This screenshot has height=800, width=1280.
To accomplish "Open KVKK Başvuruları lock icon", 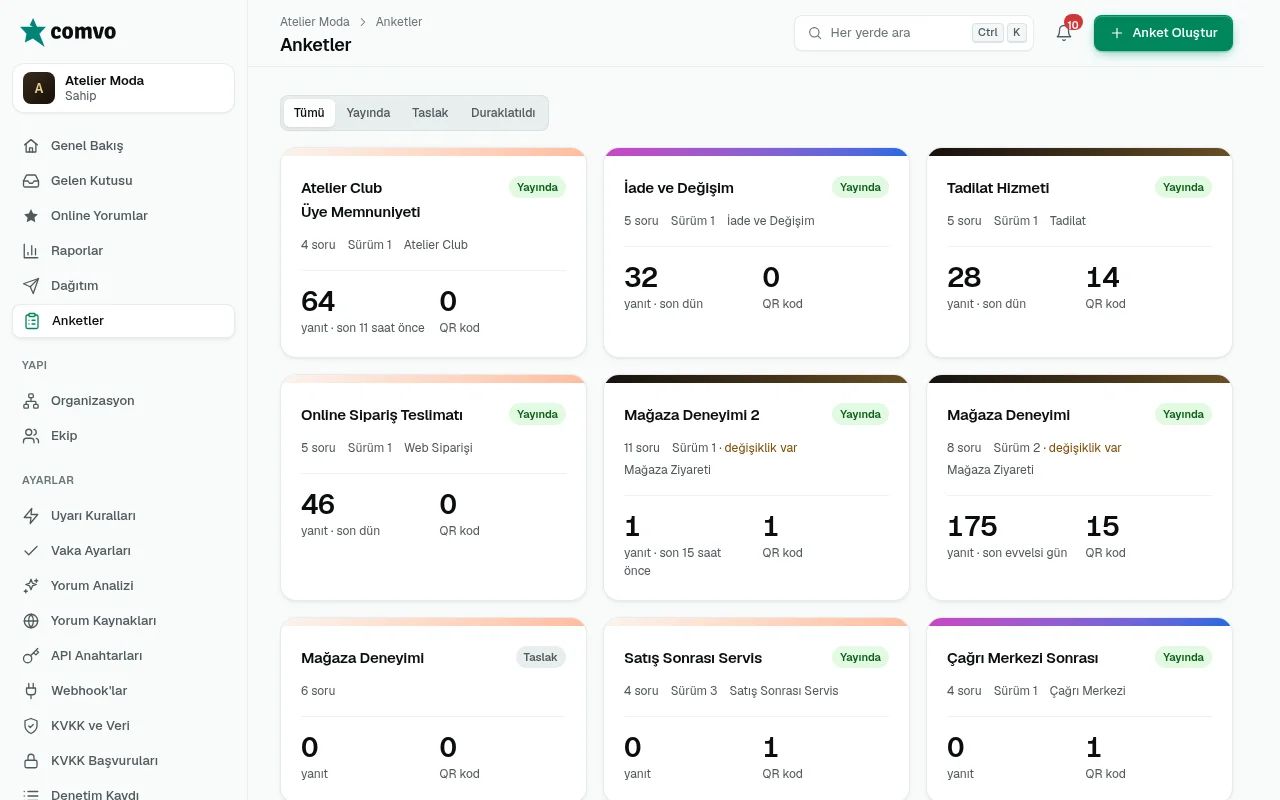I will [x=31, y=761].
